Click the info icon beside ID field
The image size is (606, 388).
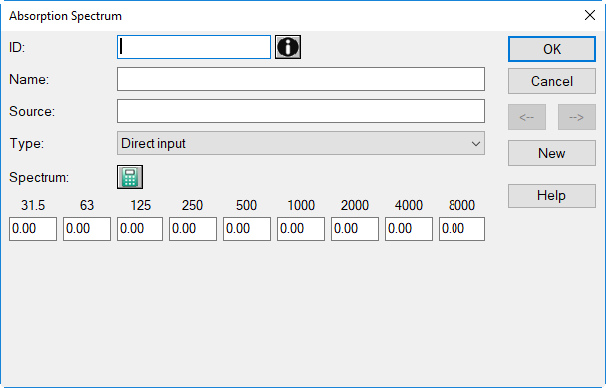[x=288, y=47]
